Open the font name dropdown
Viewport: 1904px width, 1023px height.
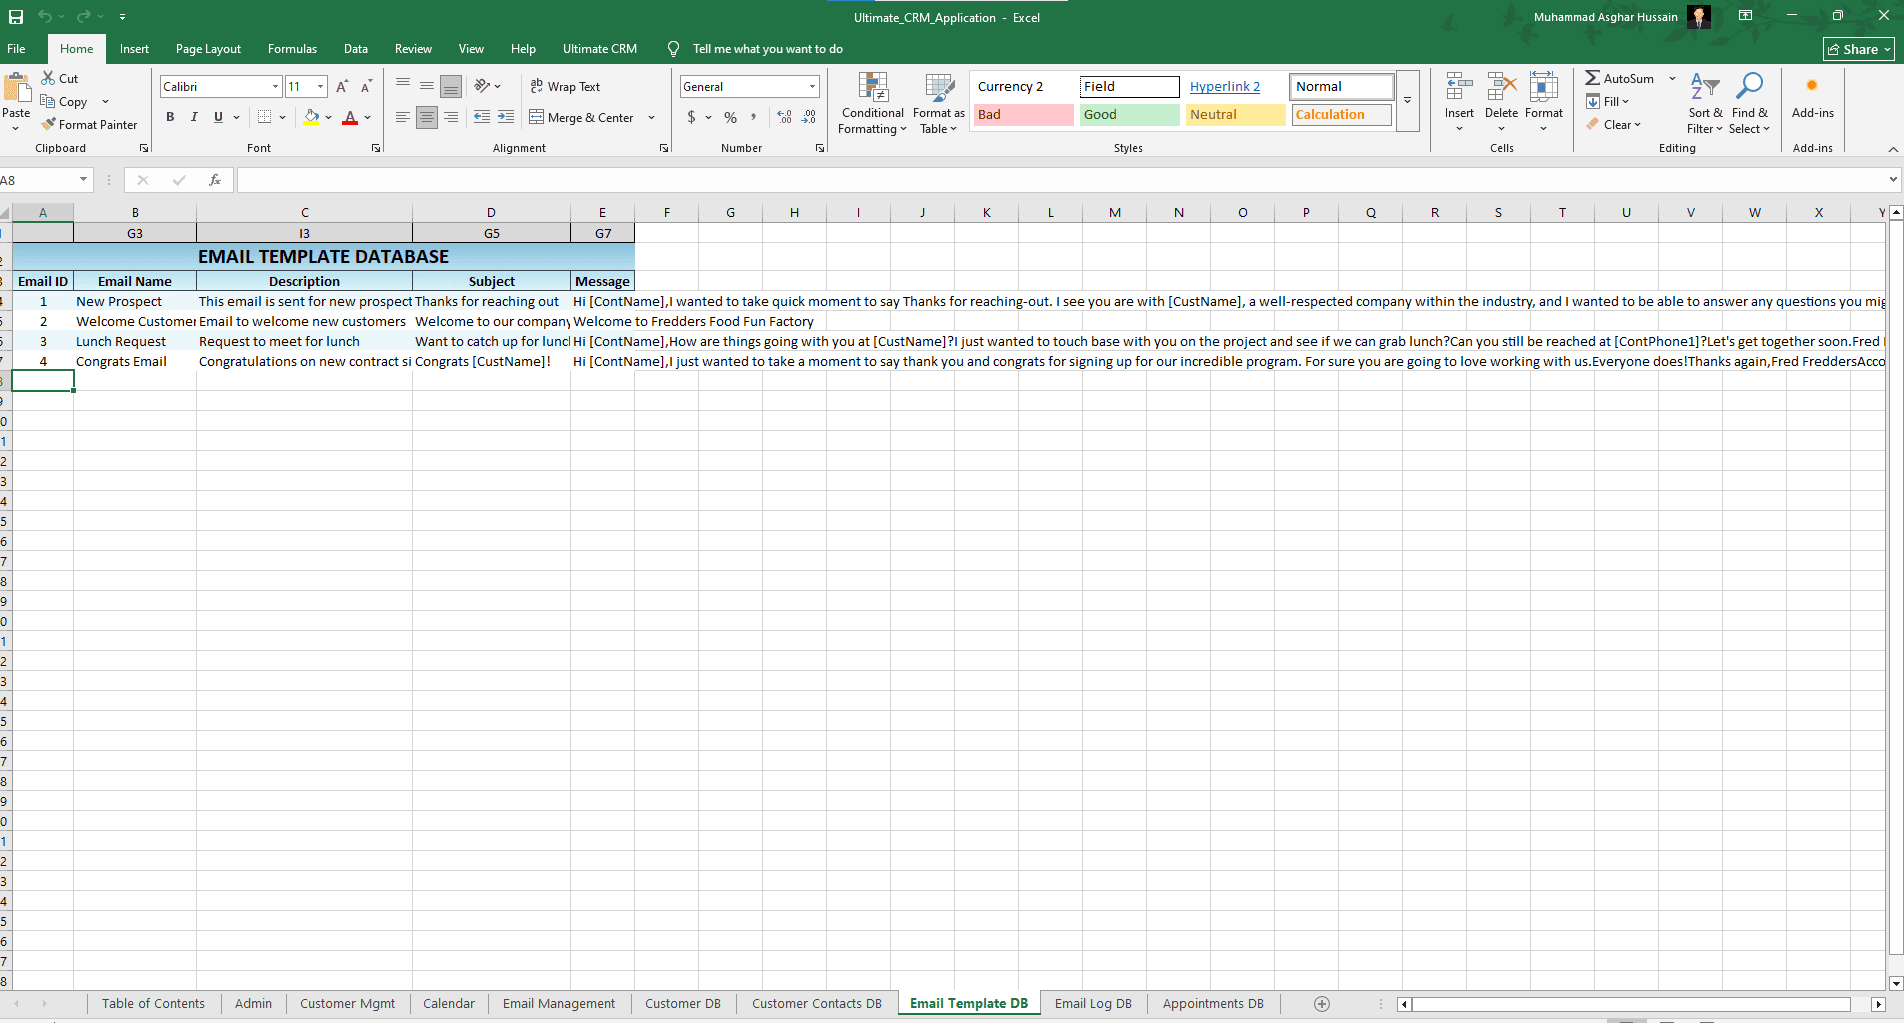pyautogui.click(x=275, y=87)
